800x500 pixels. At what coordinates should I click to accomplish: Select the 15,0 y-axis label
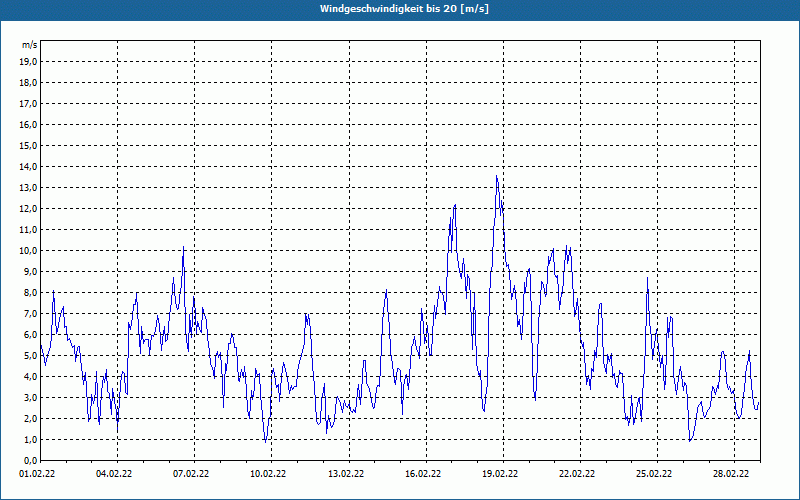(28, 146)
